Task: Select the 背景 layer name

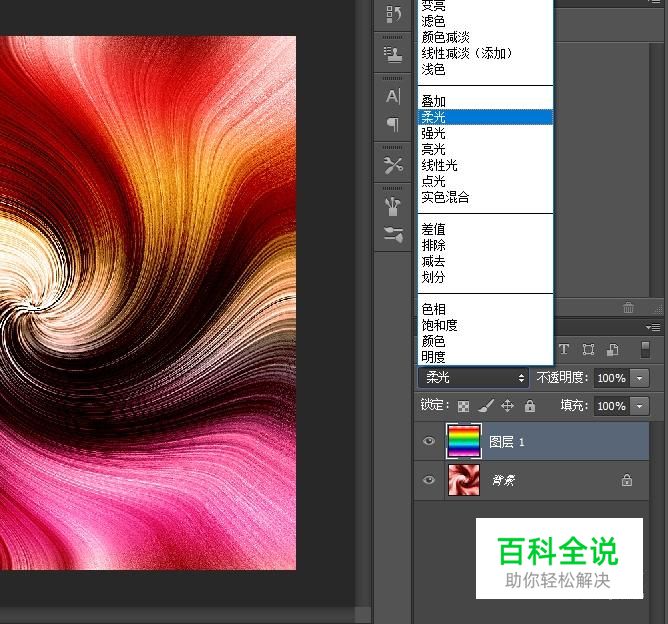Action: click(503, 481)
